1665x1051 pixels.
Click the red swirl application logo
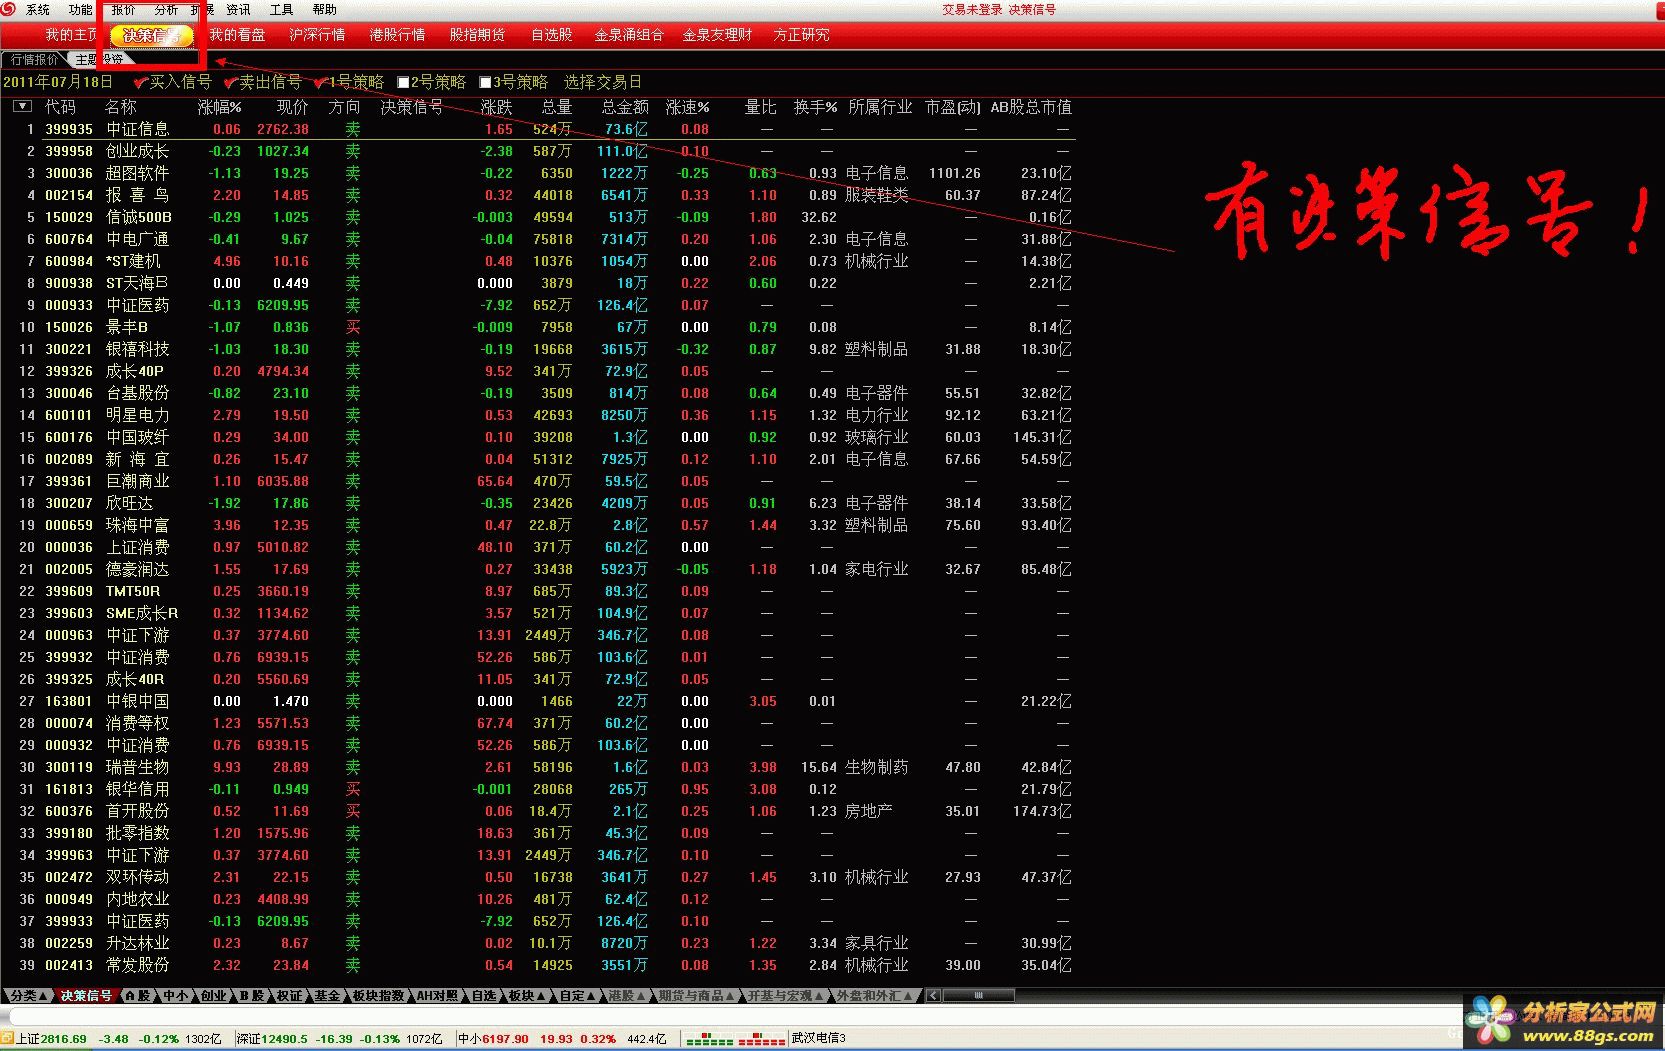[x=8, y=9]
